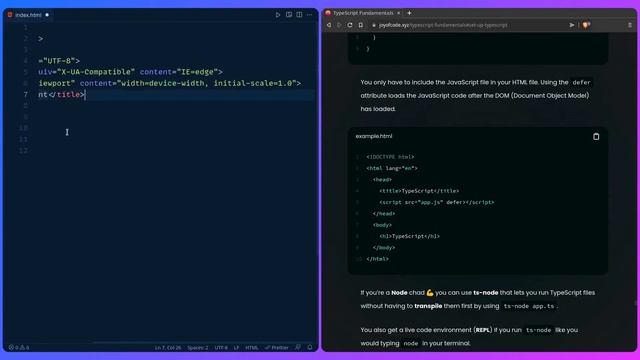Screen dimensions: 640x360
Task: Click the inline 'defer' code word
Action: point(581,82)
